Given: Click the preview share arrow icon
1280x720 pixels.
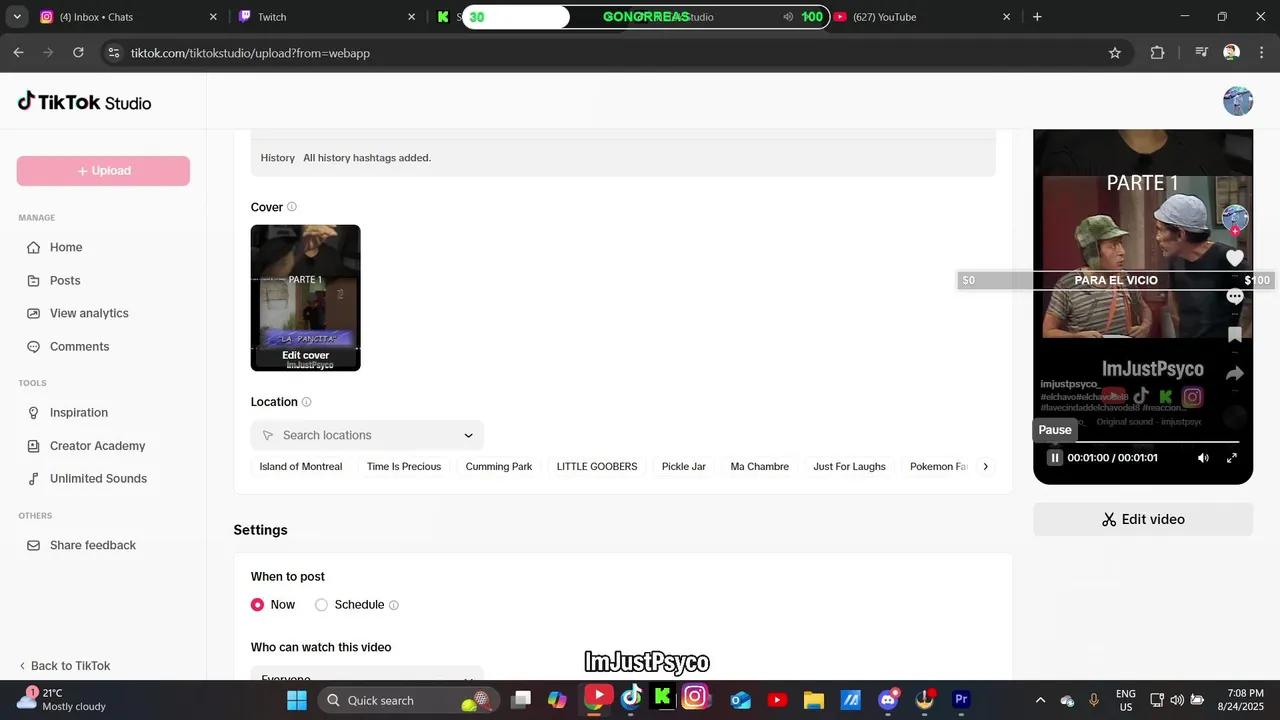Looking at the screenshot, I should (x=1235, y=373).
